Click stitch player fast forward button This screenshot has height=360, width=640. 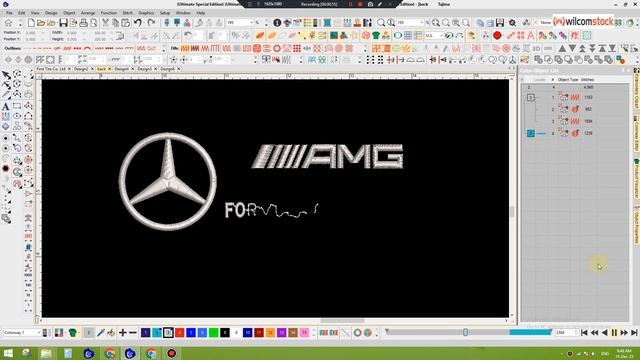point(624,333)
